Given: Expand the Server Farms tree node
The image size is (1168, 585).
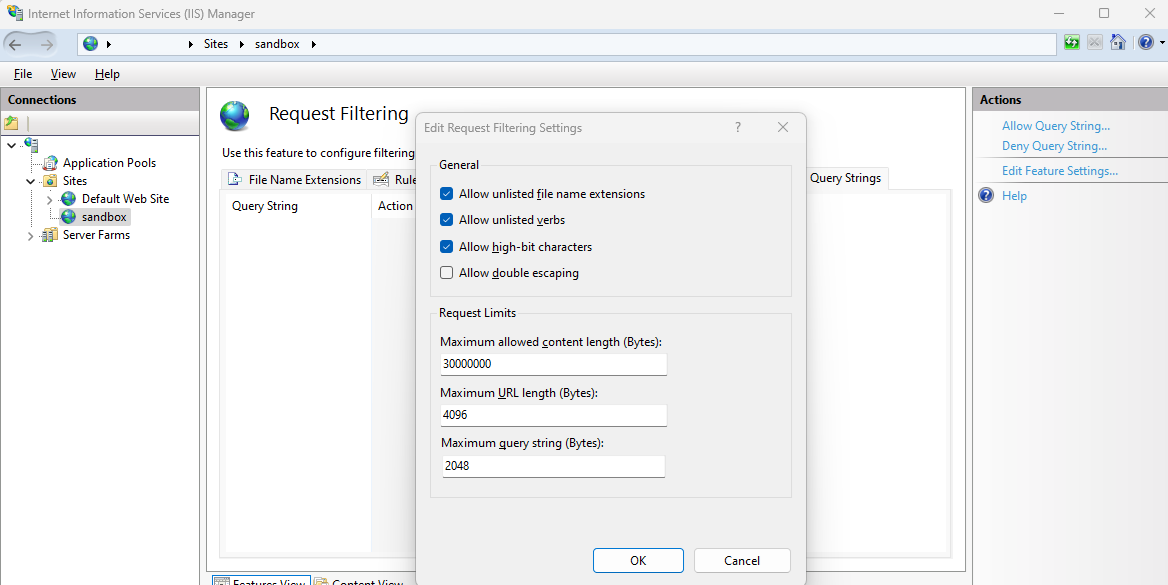Looking at the screenshot, I should pyautogui.click(x=31, y=236).
